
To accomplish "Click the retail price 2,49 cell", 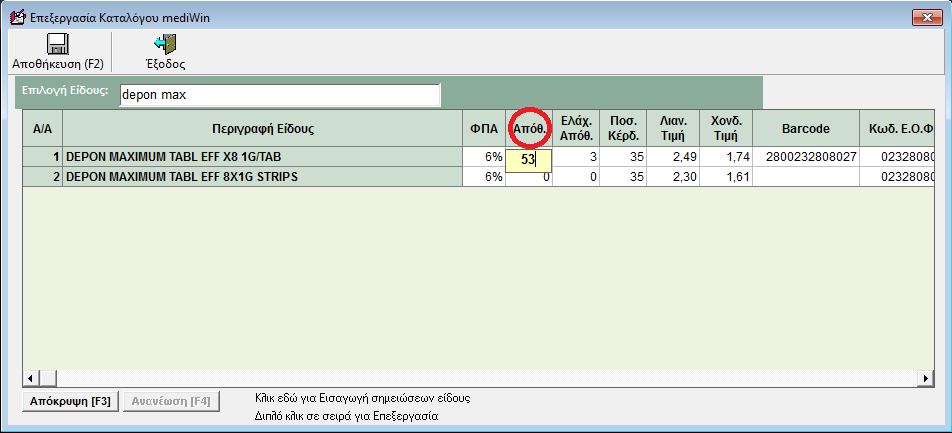I will coord(673,157).
